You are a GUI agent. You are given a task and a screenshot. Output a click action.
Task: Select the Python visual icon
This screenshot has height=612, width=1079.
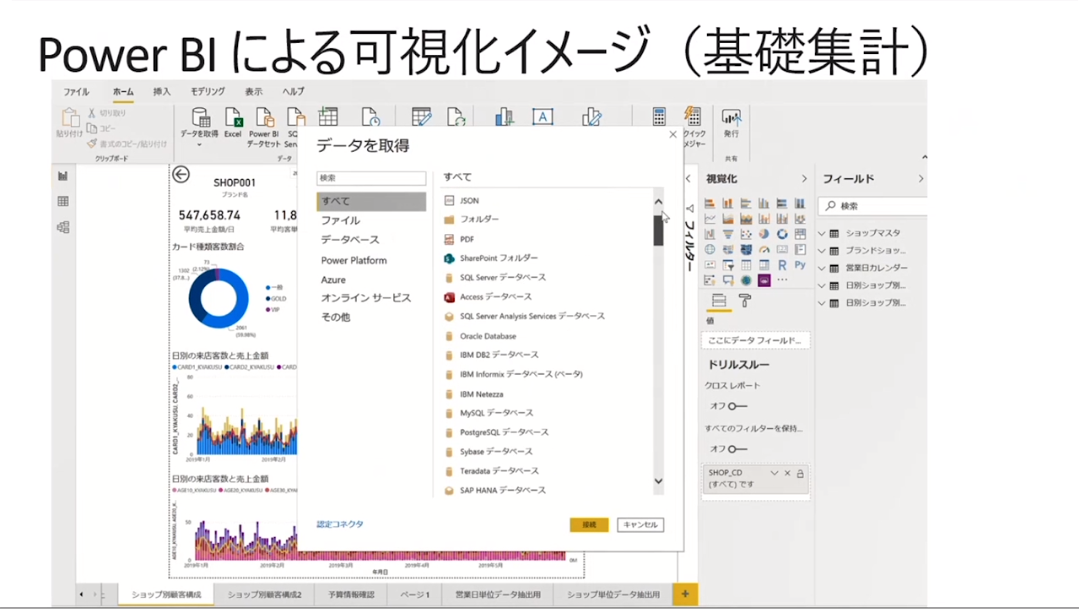coord(800,265)
